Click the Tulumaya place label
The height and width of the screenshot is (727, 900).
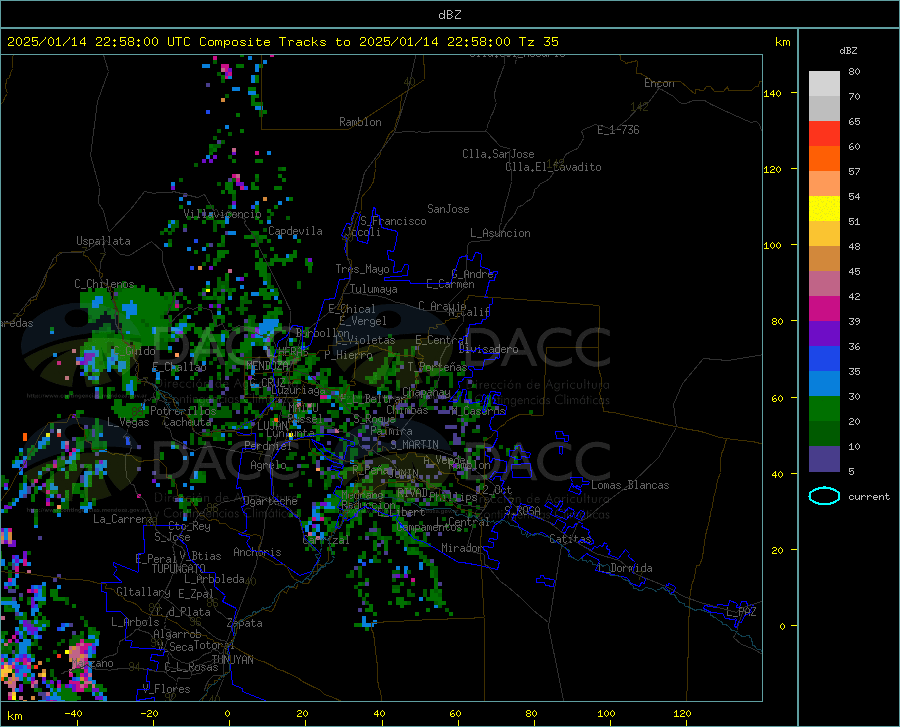click(373, 289)
